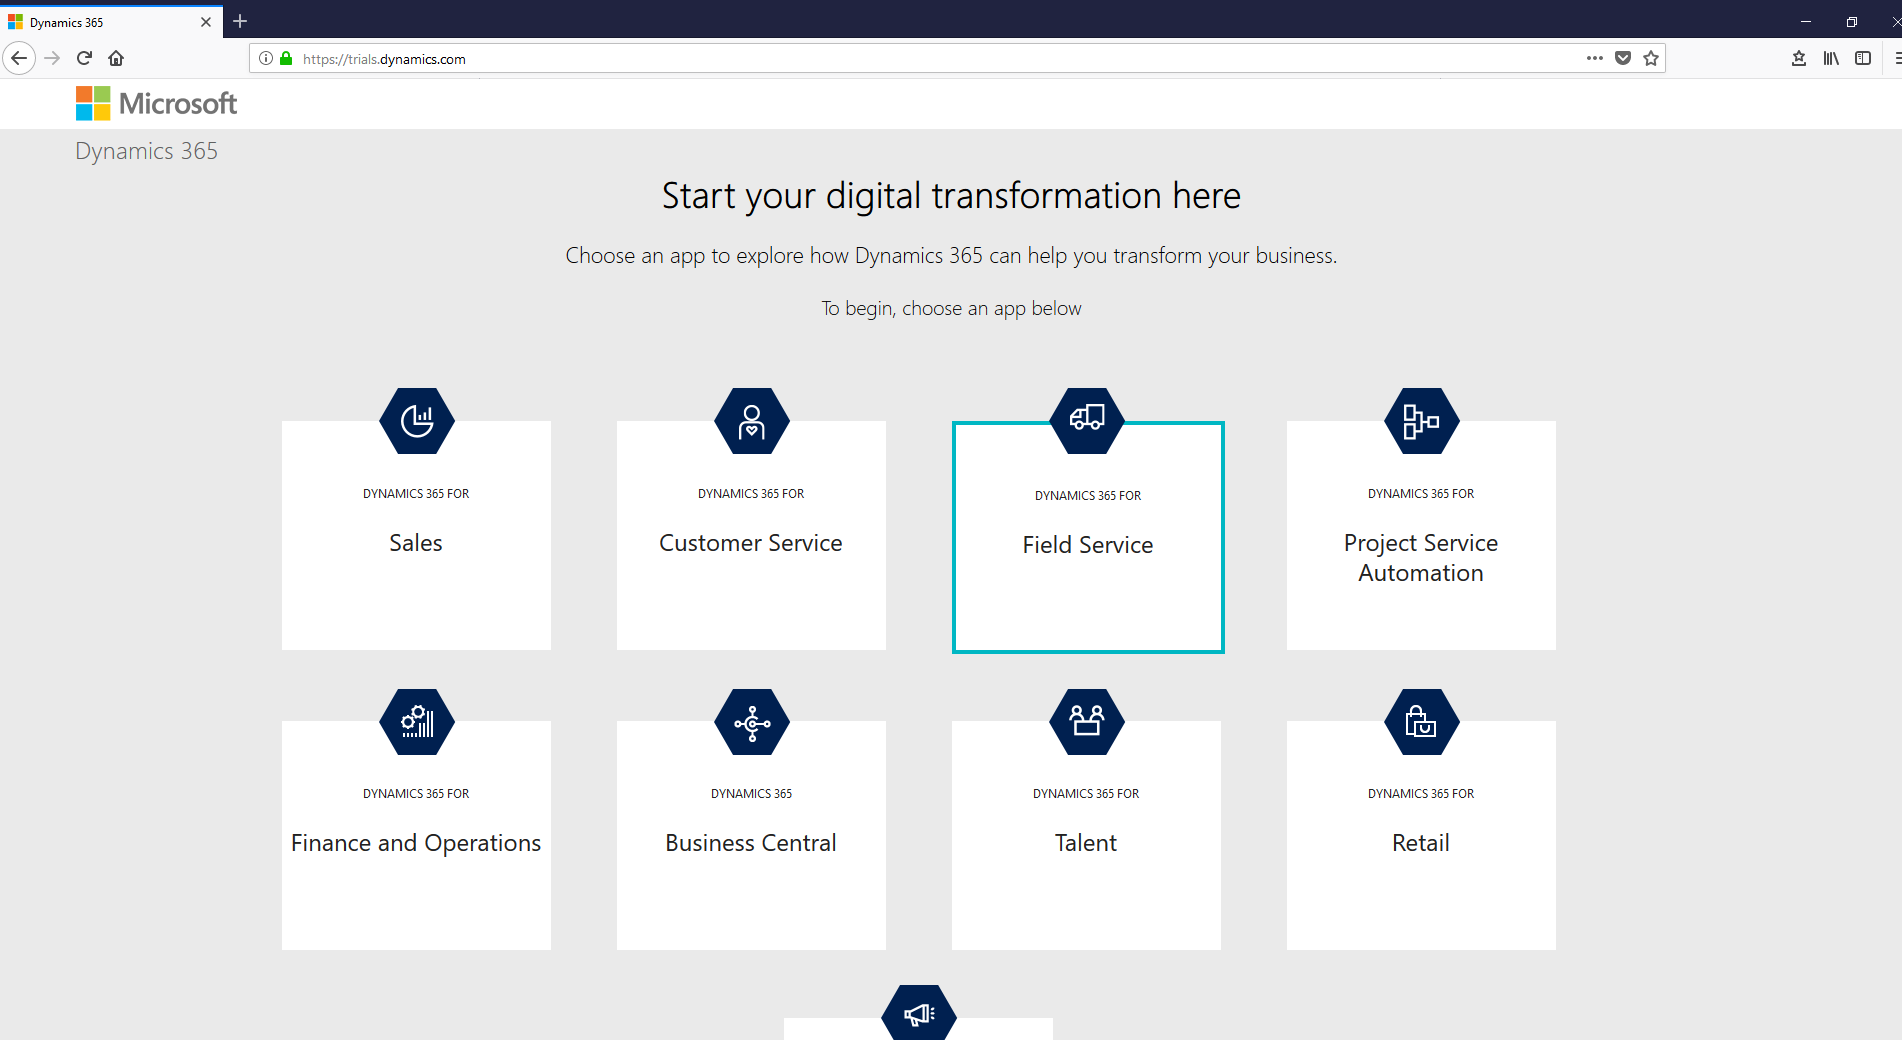Close the Dynamics 365 tab
This screenshot has width=1902, height=1040.
point(206,22)
